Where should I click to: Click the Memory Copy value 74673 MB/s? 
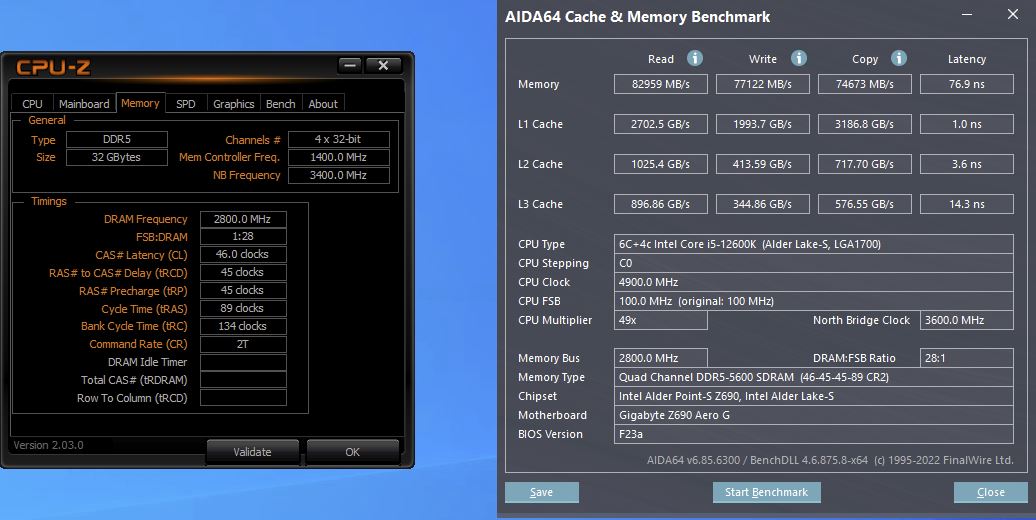point(864,84)
